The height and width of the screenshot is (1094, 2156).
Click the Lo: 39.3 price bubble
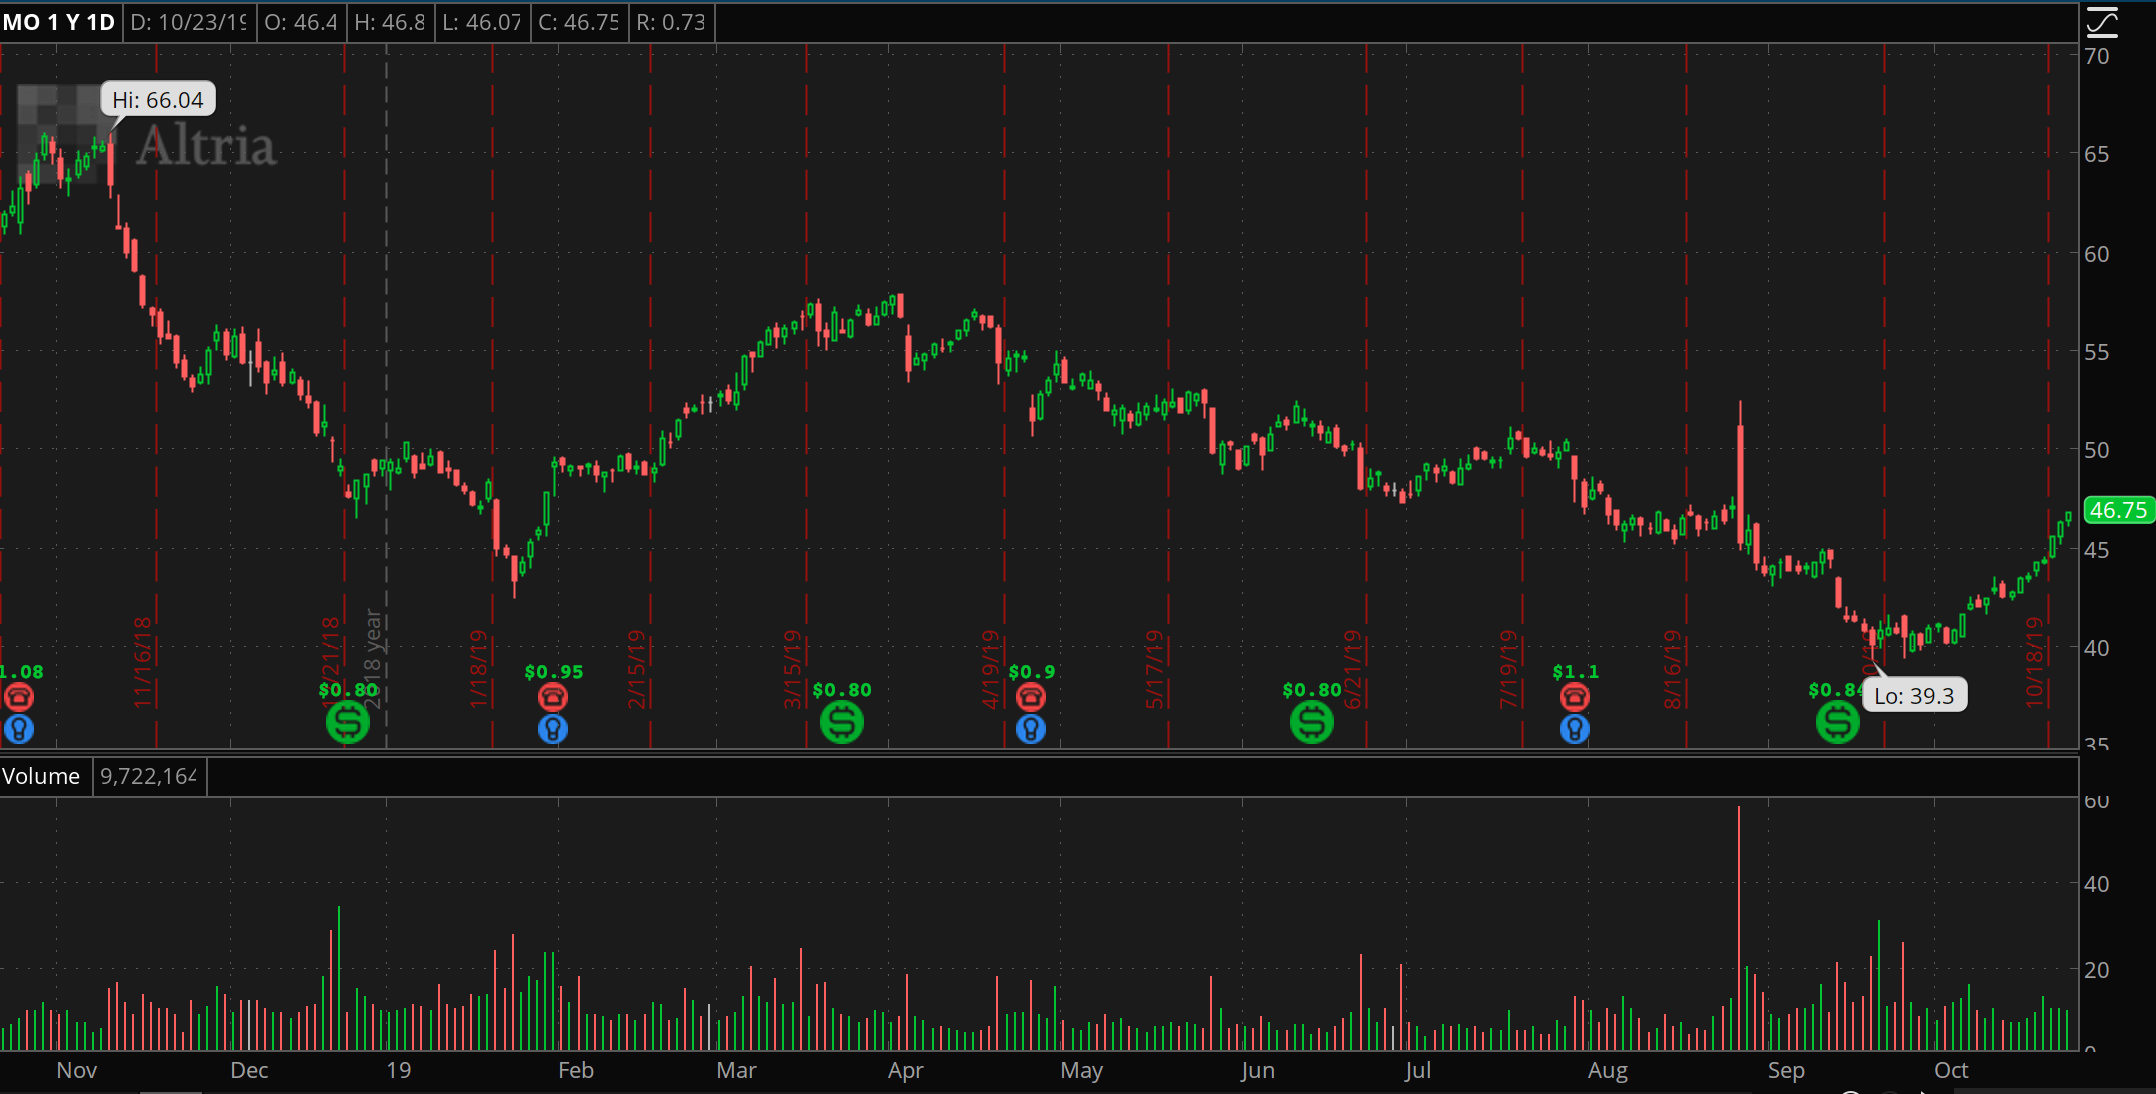tap(1914, 696)
